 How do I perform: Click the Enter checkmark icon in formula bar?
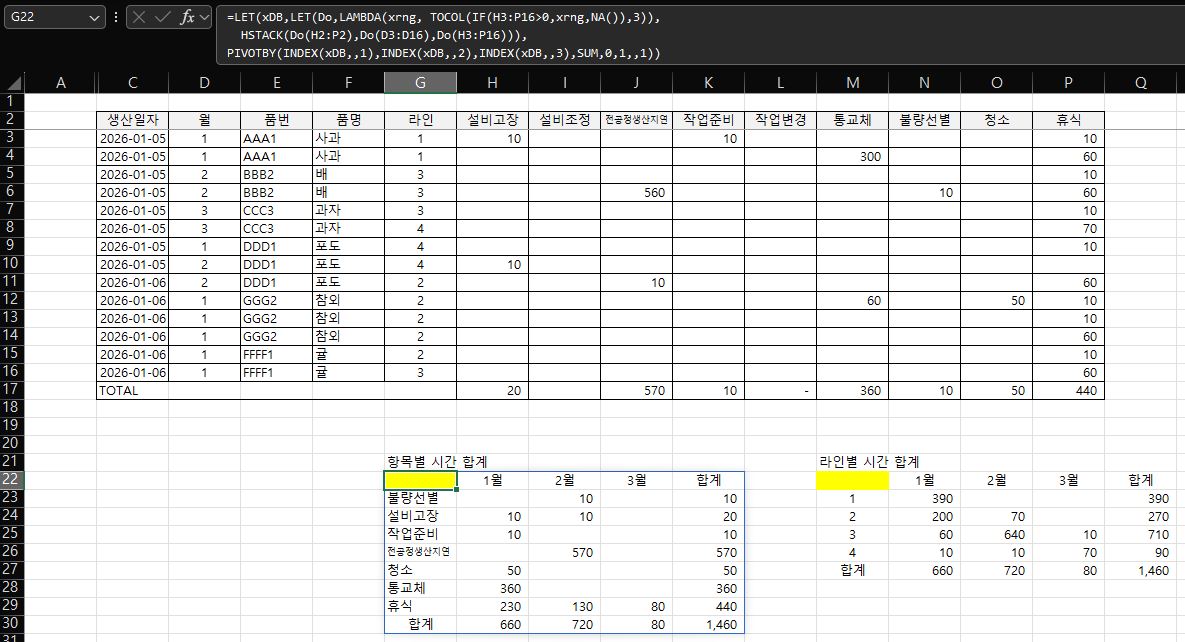click(x=163, y=18)
